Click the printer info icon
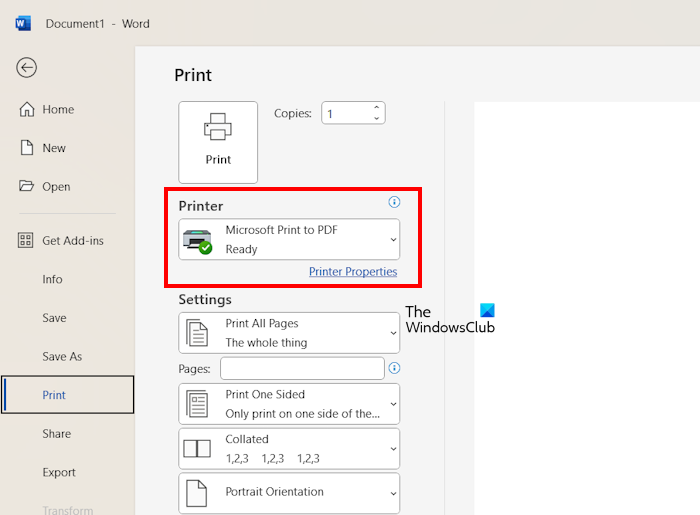The width and height of the screenshot is (700, 515). 394,202
